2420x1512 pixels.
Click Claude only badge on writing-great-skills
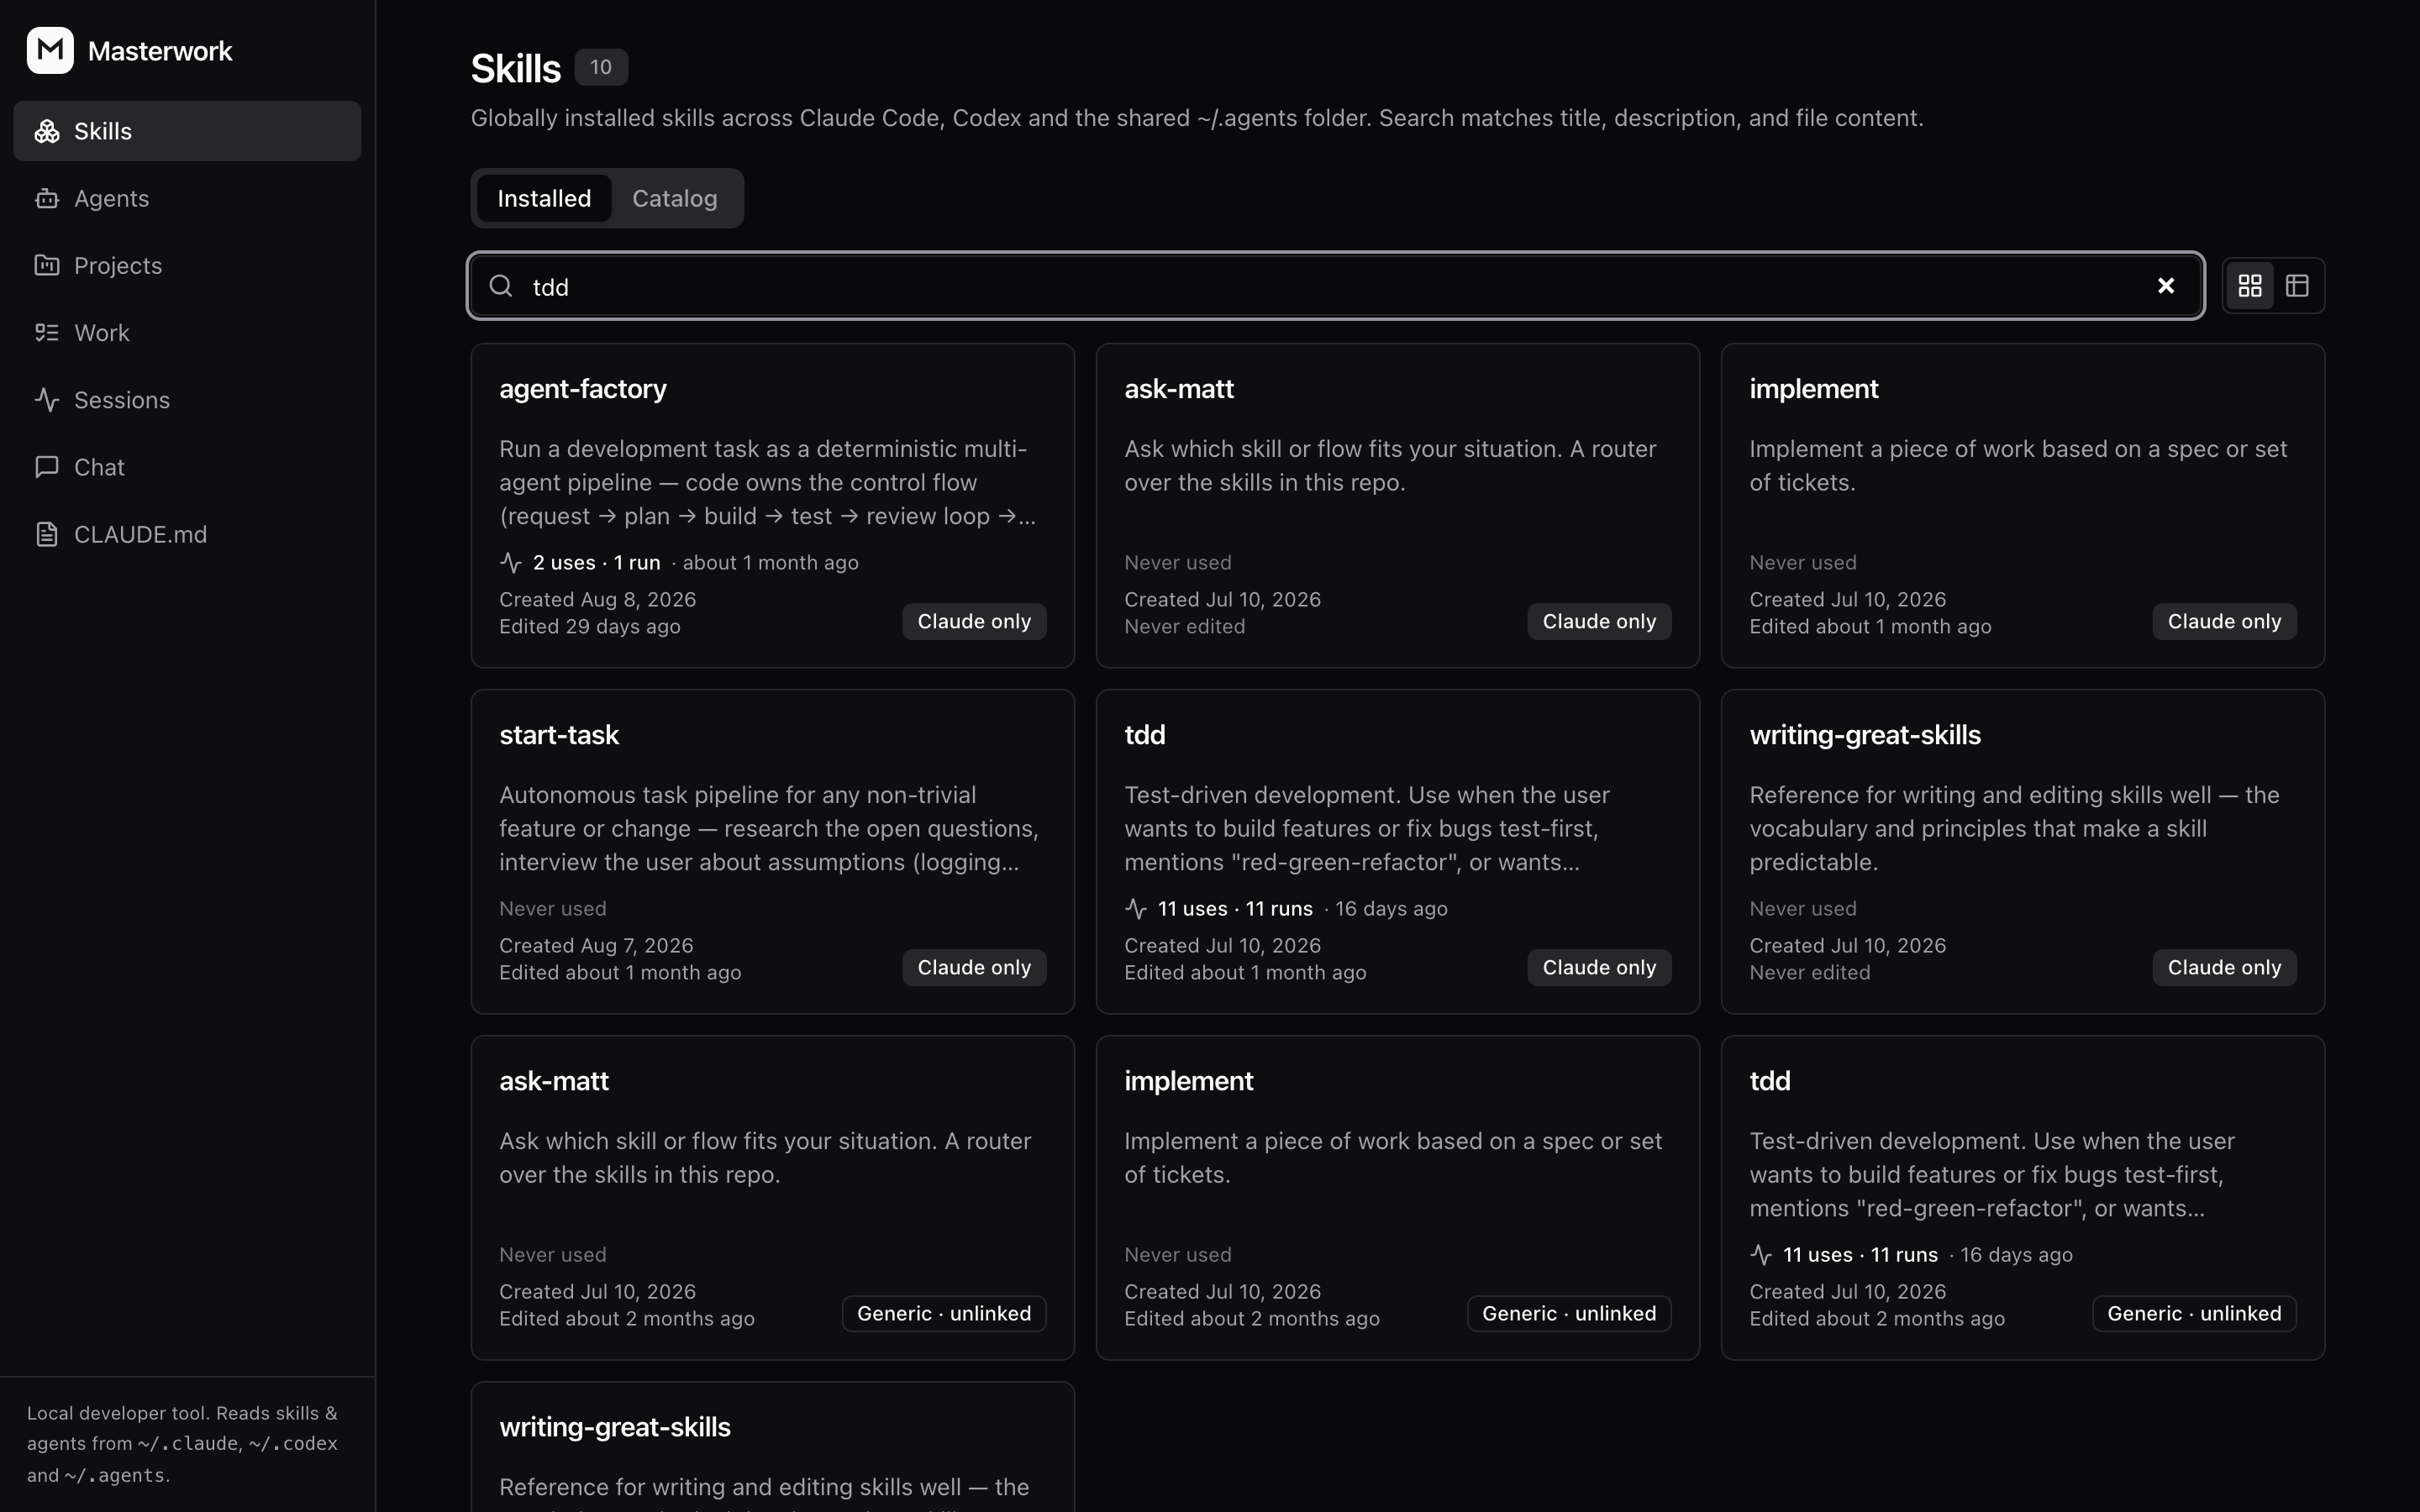click(x=2224, y=967)
